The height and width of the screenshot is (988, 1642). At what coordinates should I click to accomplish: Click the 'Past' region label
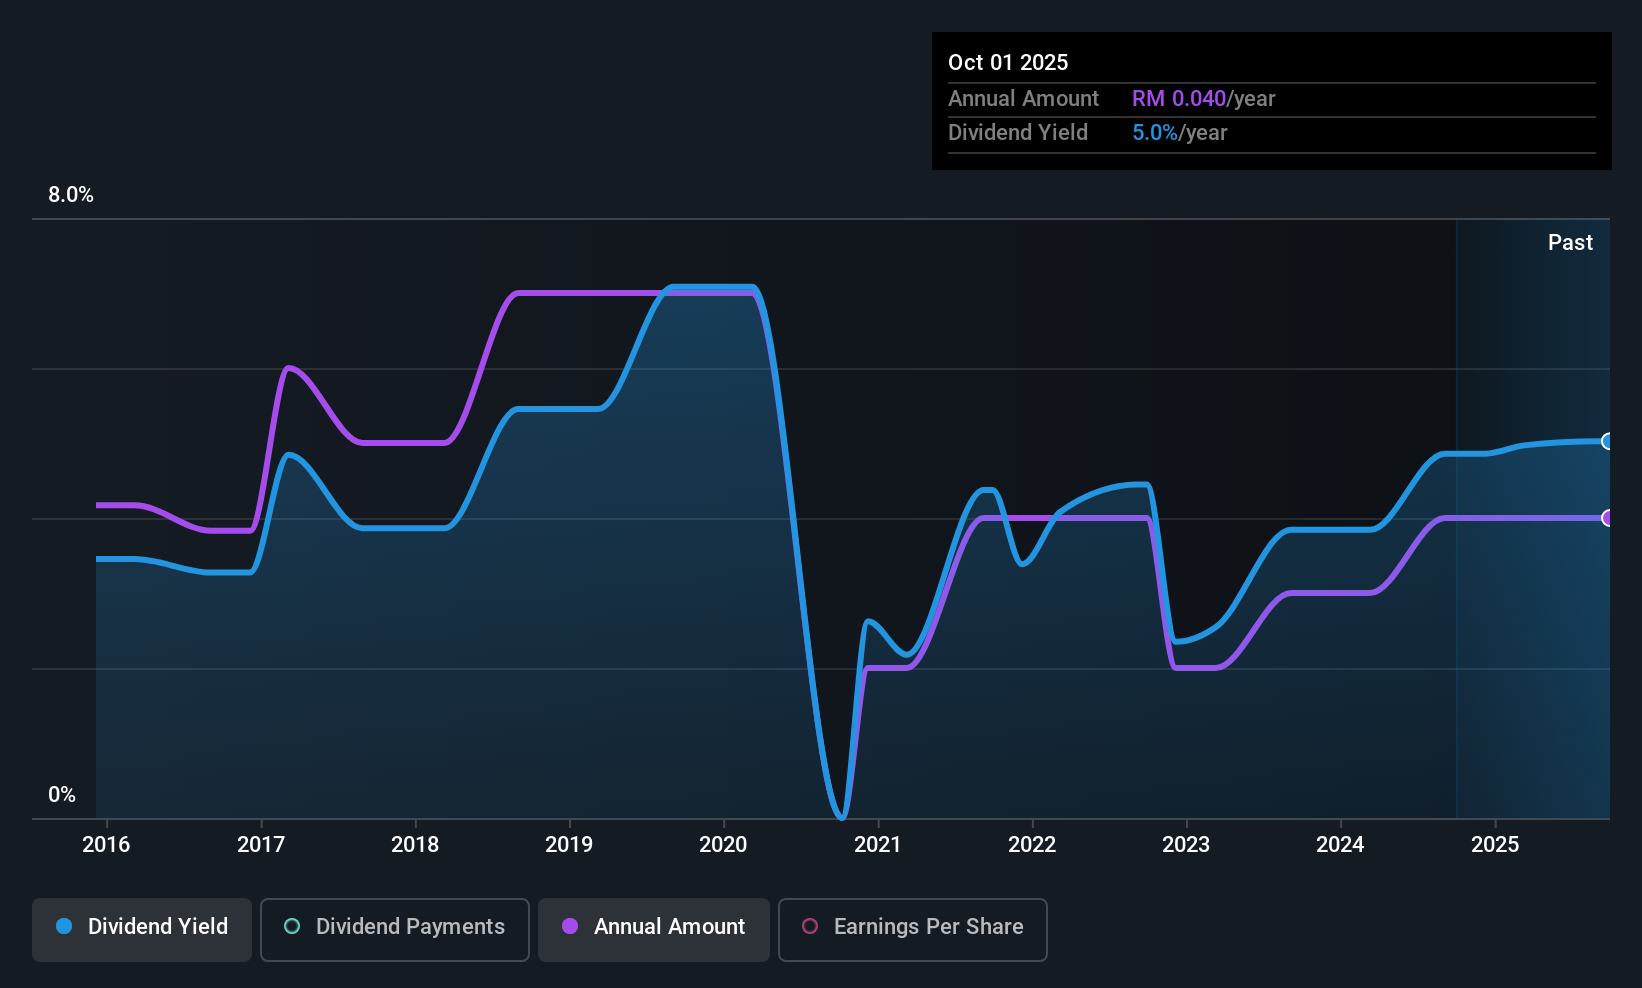point(1570,243)
